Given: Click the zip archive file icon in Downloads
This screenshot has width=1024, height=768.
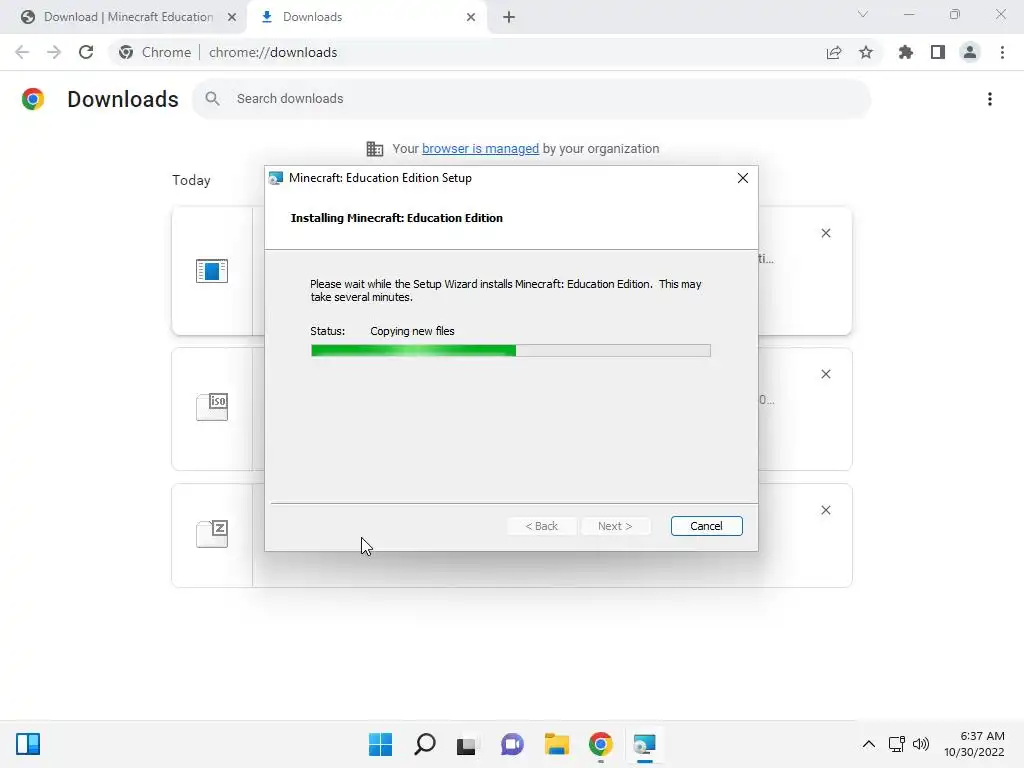Looking at the screenshot, I should (212, 534).
